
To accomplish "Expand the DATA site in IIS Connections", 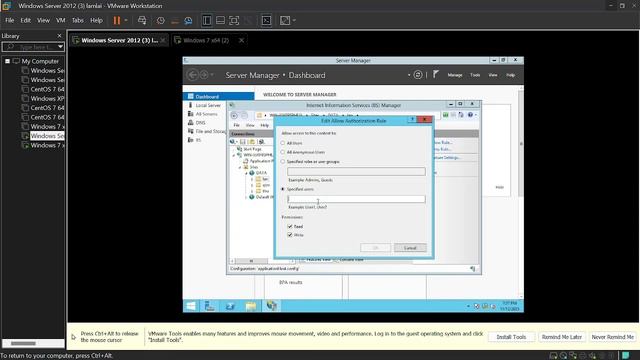I will coord(246,173).
